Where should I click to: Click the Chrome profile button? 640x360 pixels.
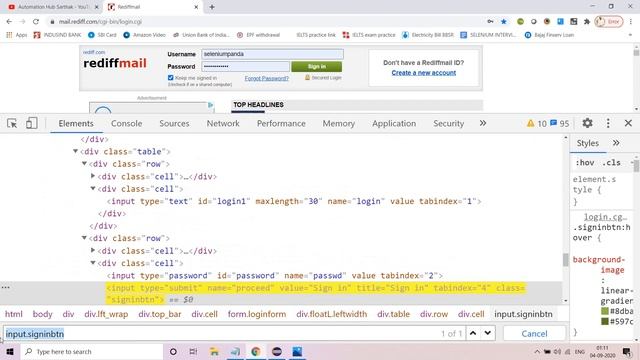tap(609, 22)
